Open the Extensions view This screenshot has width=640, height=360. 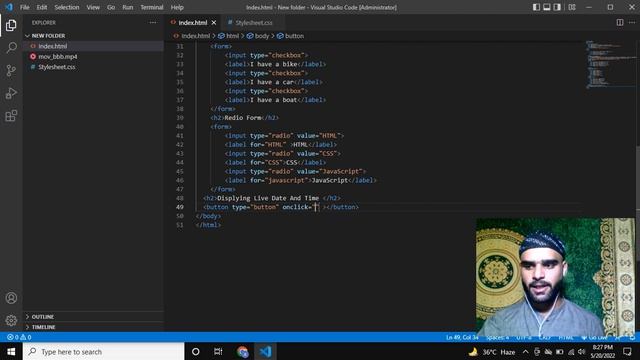tap(11, 116)
